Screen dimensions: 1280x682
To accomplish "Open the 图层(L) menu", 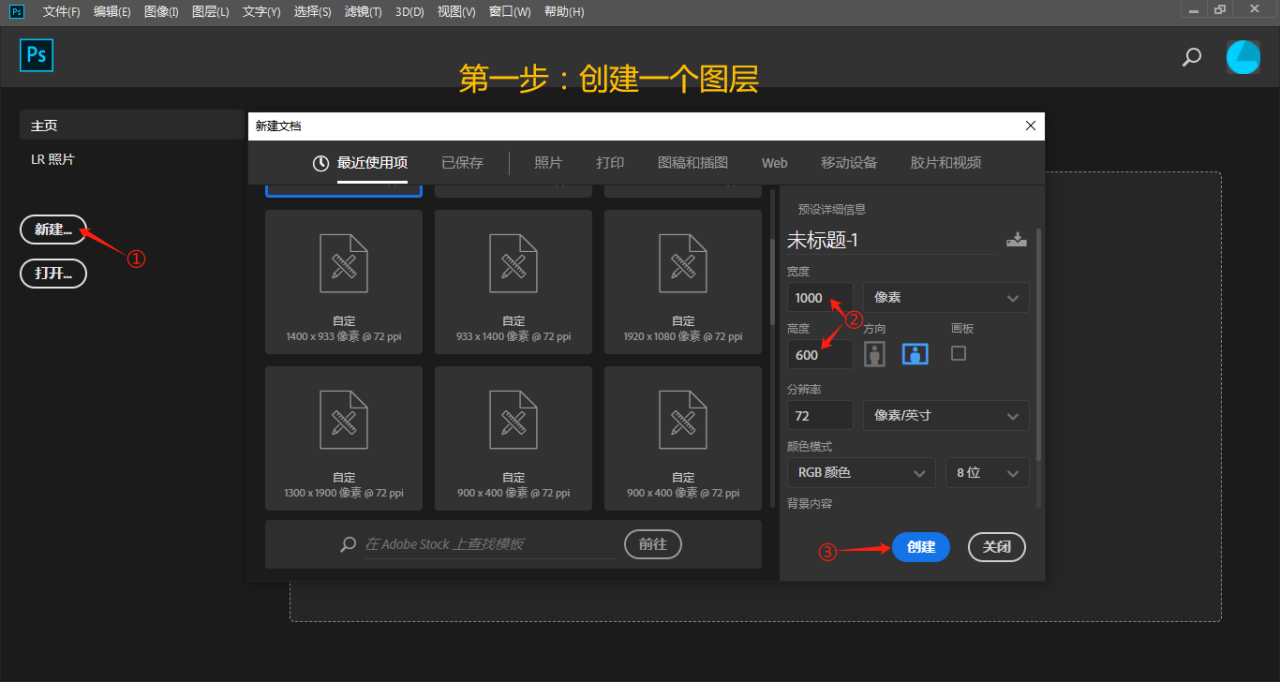I will pos(210,12).
